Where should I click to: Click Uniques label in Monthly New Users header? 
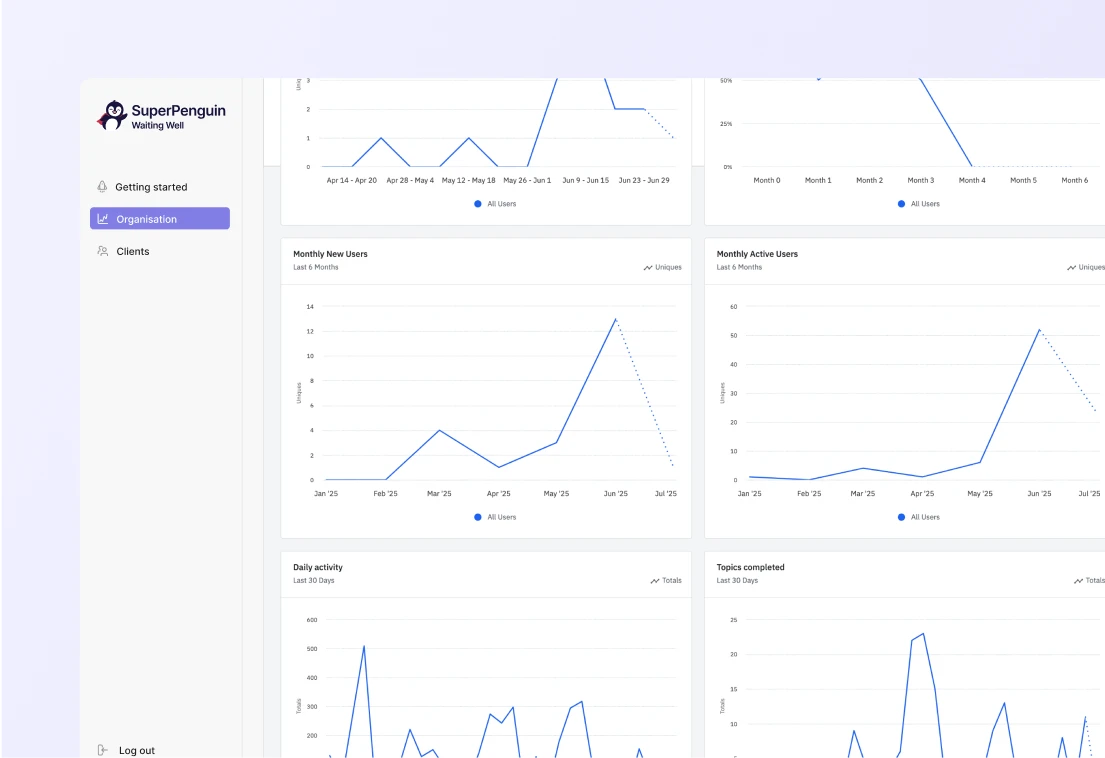[x=668, y=267]
